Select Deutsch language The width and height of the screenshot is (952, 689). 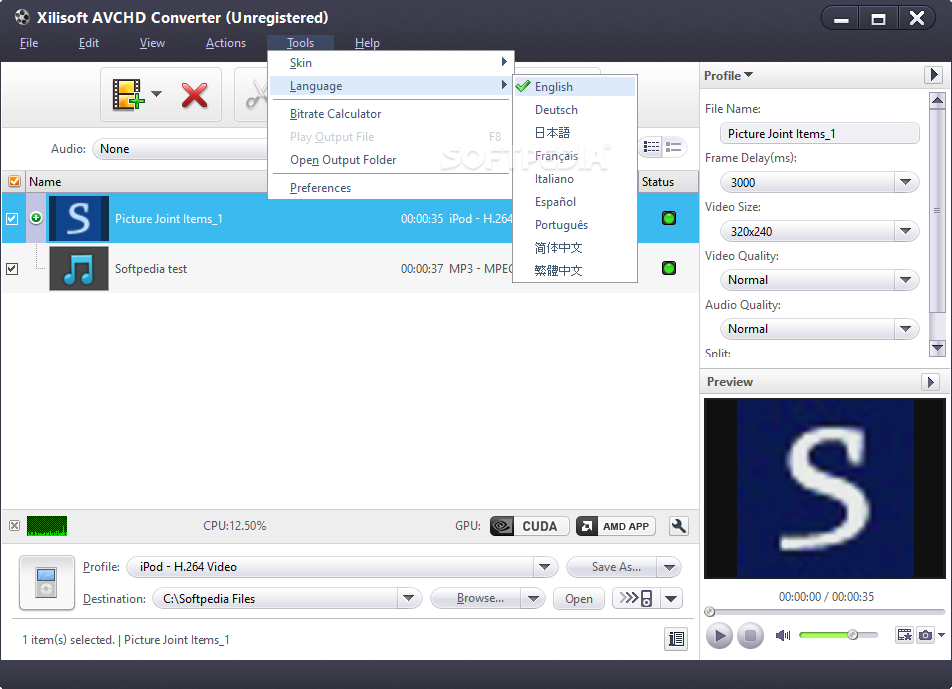574,110
